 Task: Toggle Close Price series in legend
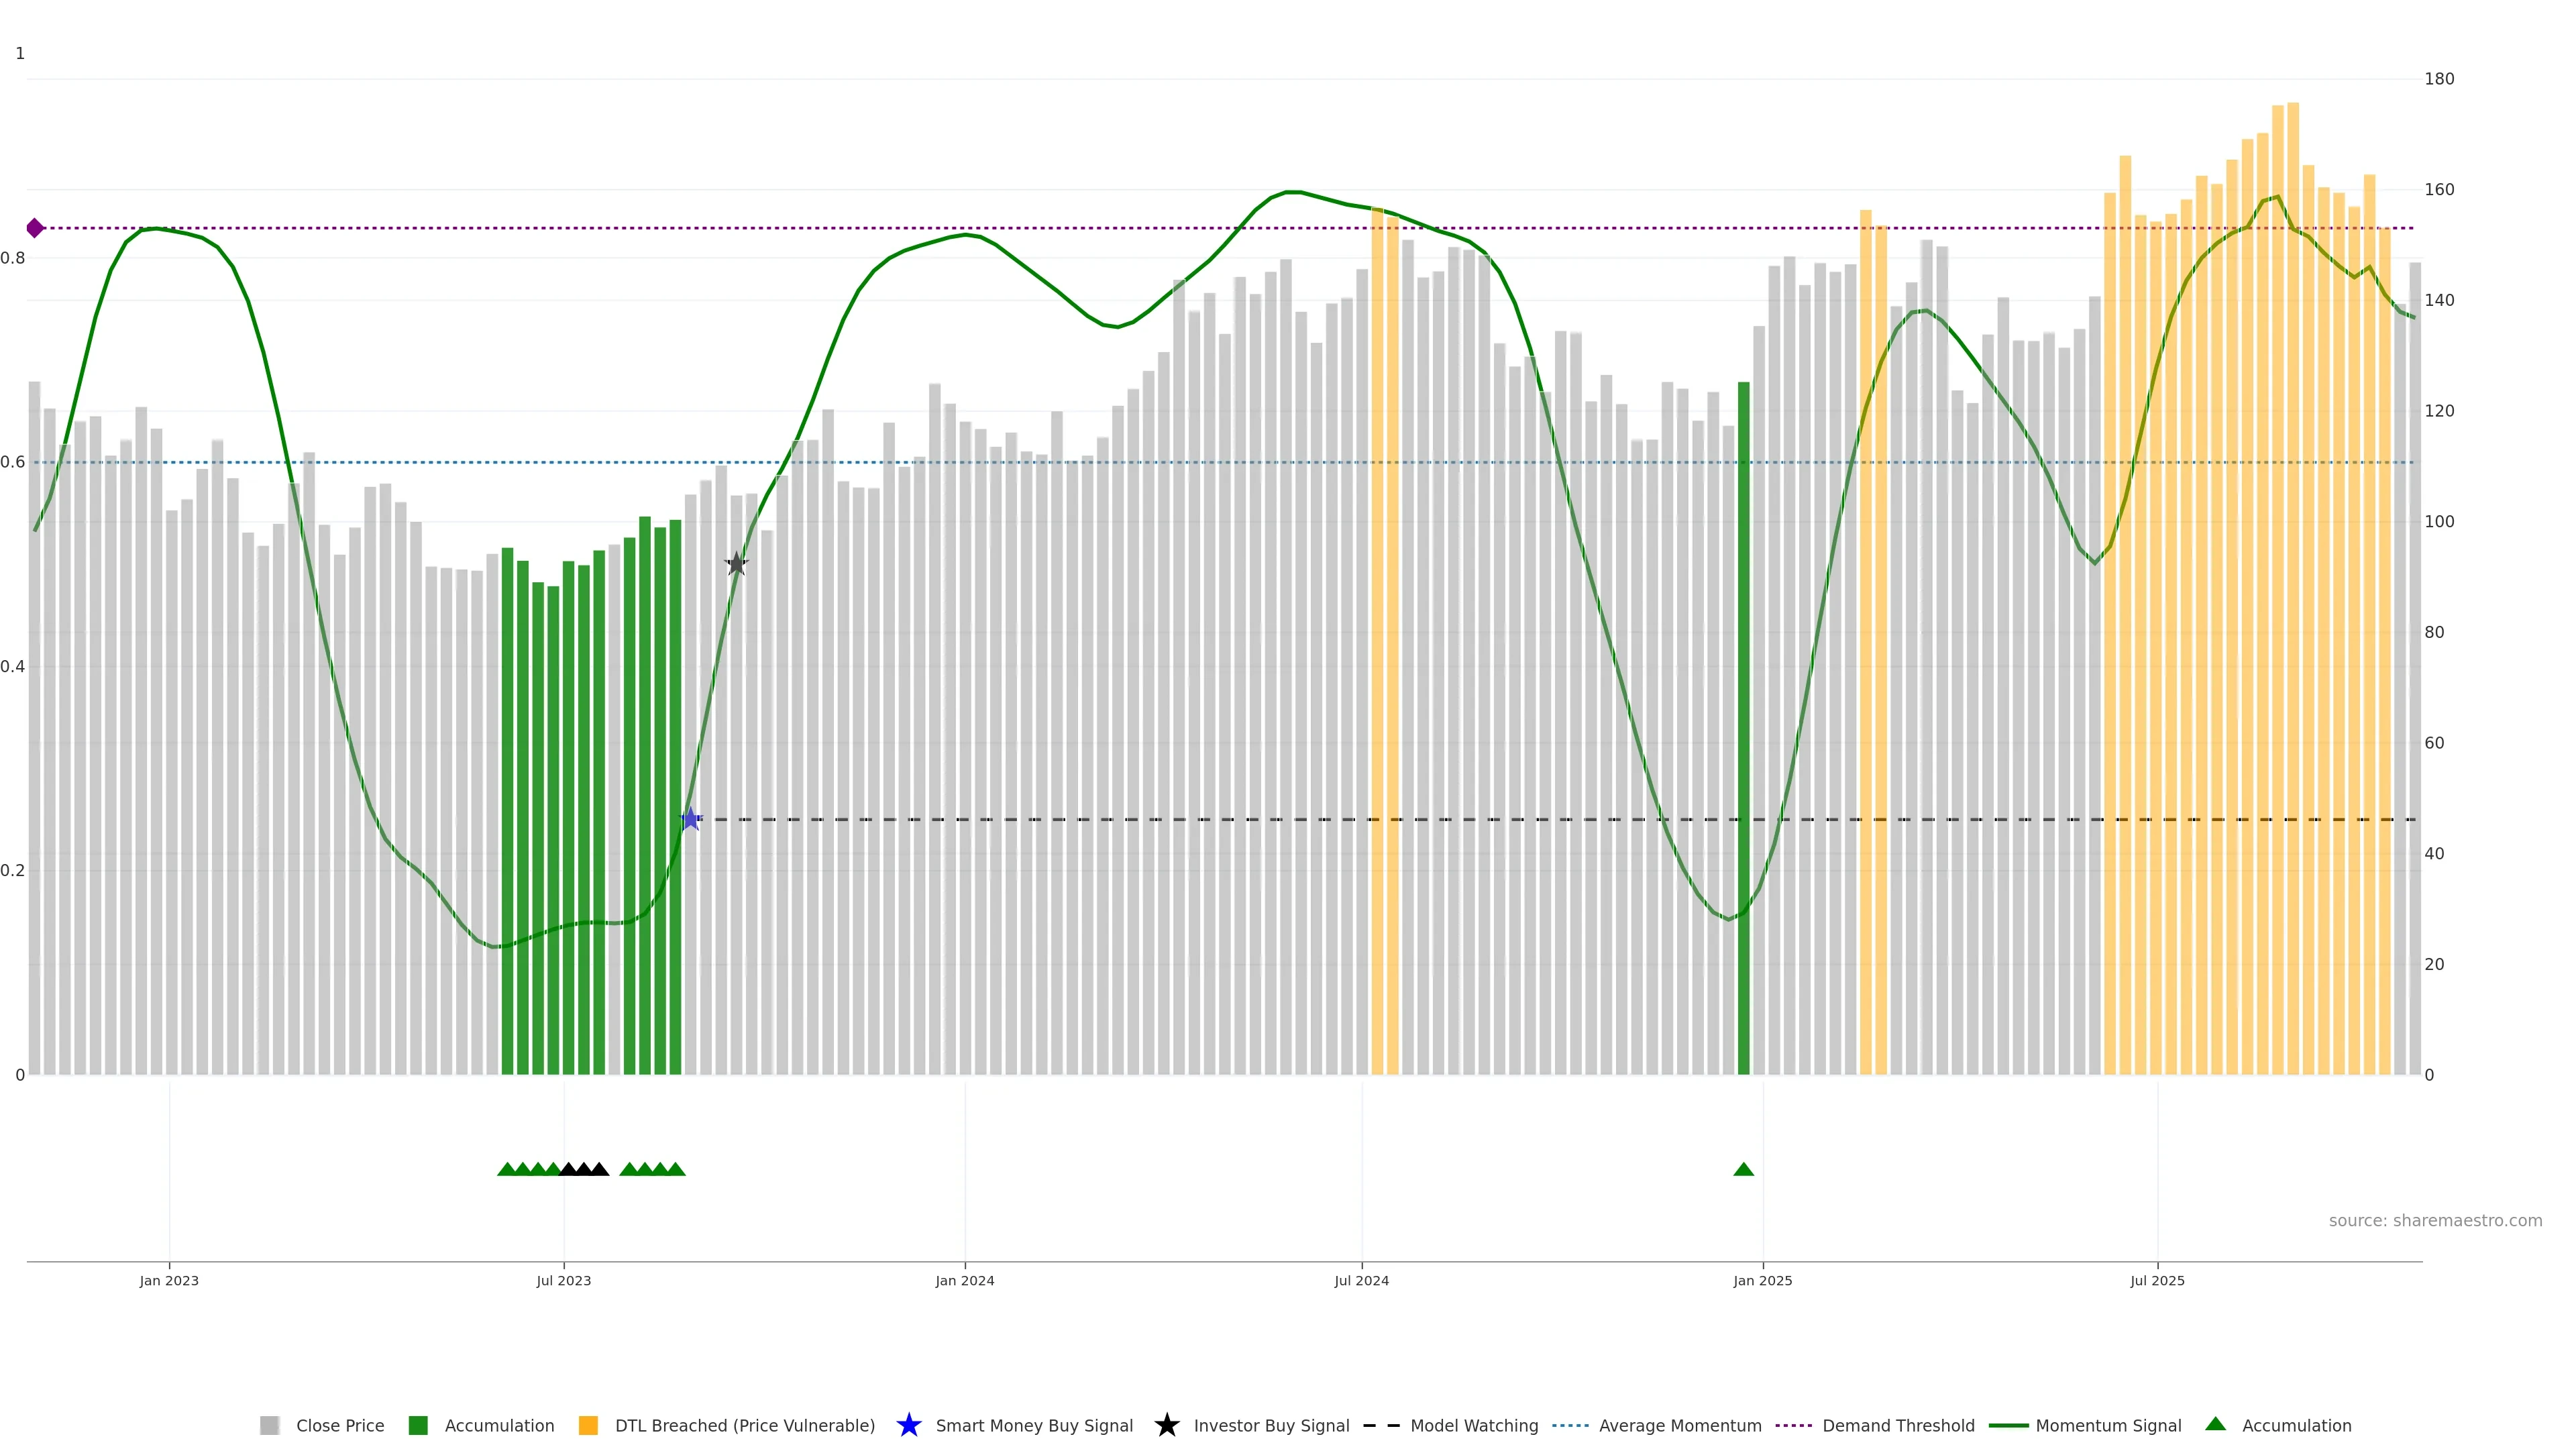pyautogui.click(x=339, y=1425)
